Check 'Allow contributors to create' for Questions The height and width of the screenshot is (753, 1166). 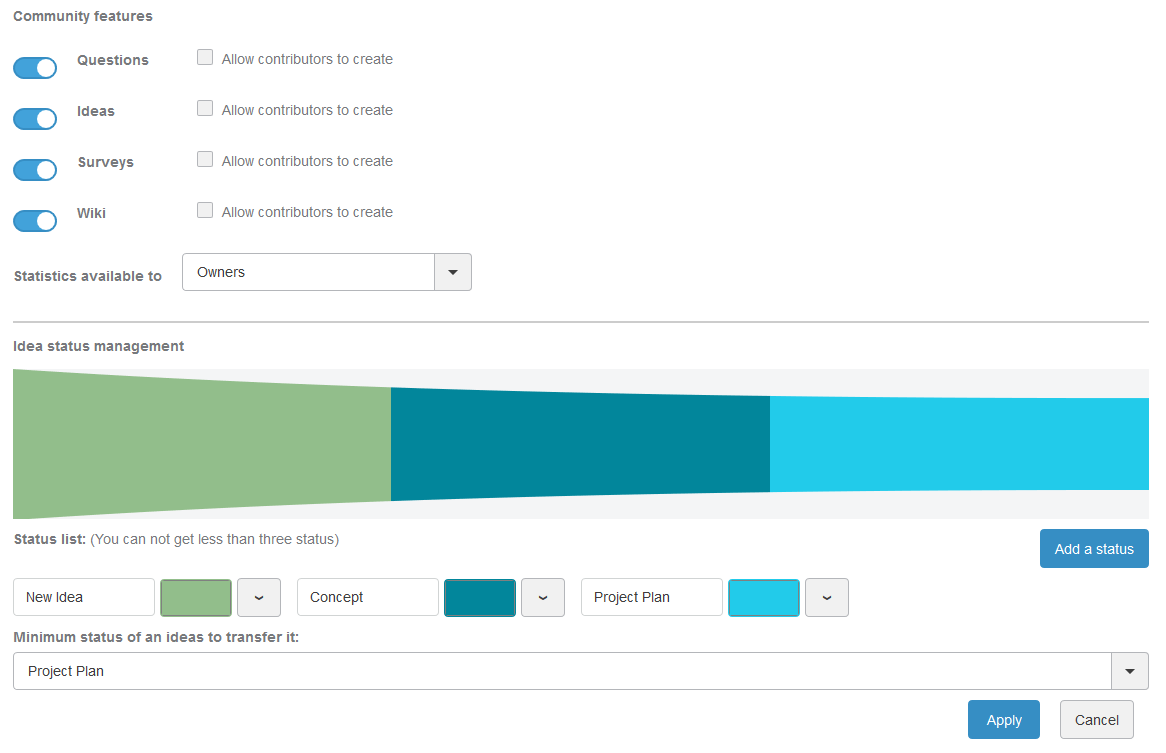point(205,58)
